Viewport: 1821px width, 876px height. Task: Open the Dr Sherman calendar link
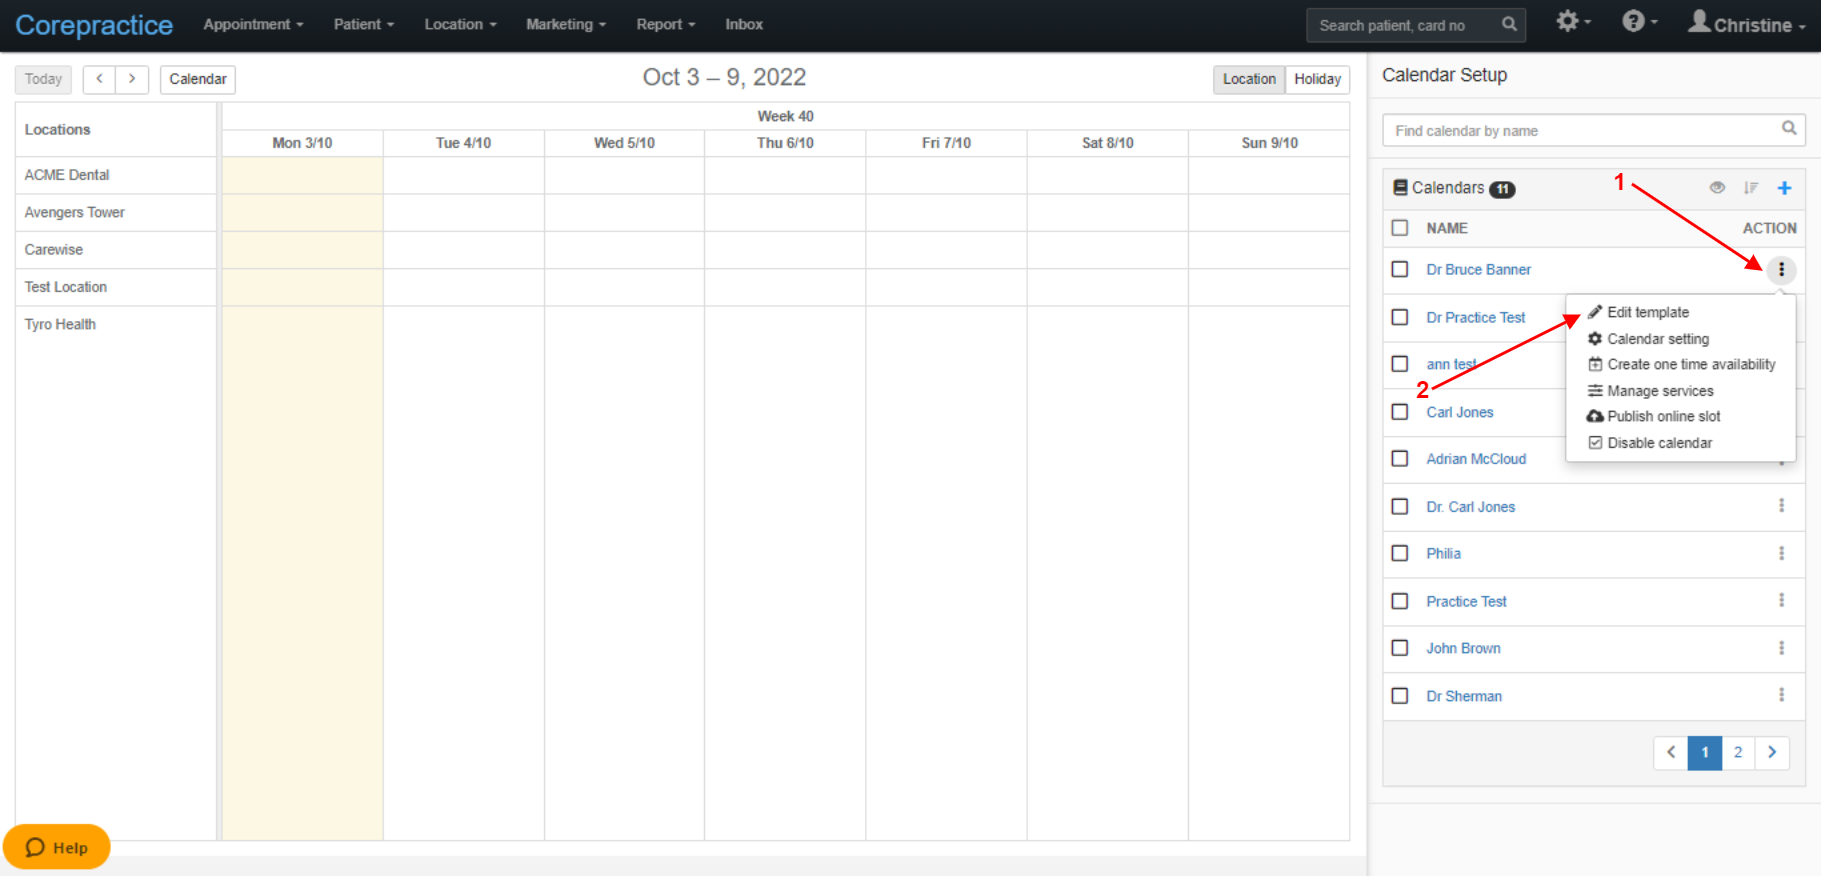coord(1464,696)
